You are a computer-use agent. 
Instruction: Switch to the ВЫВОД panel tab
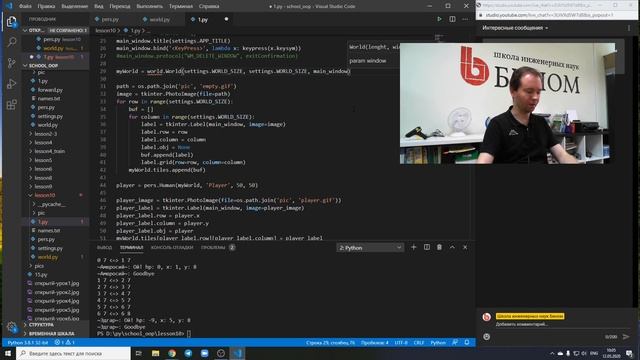tap(104, 247)
